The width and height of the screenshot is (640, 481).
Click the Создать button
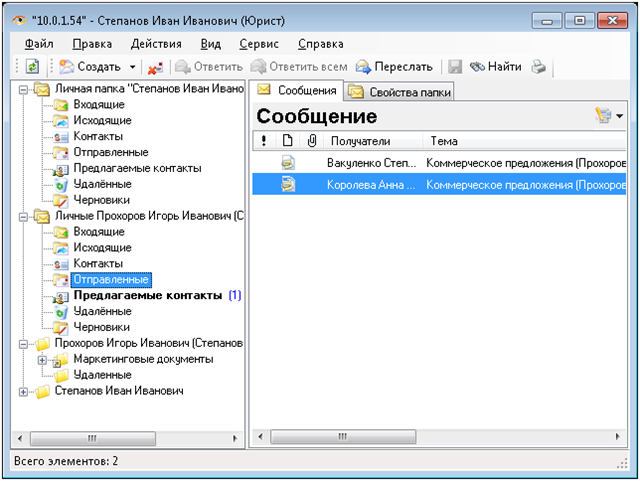click(x=91, y=67)
